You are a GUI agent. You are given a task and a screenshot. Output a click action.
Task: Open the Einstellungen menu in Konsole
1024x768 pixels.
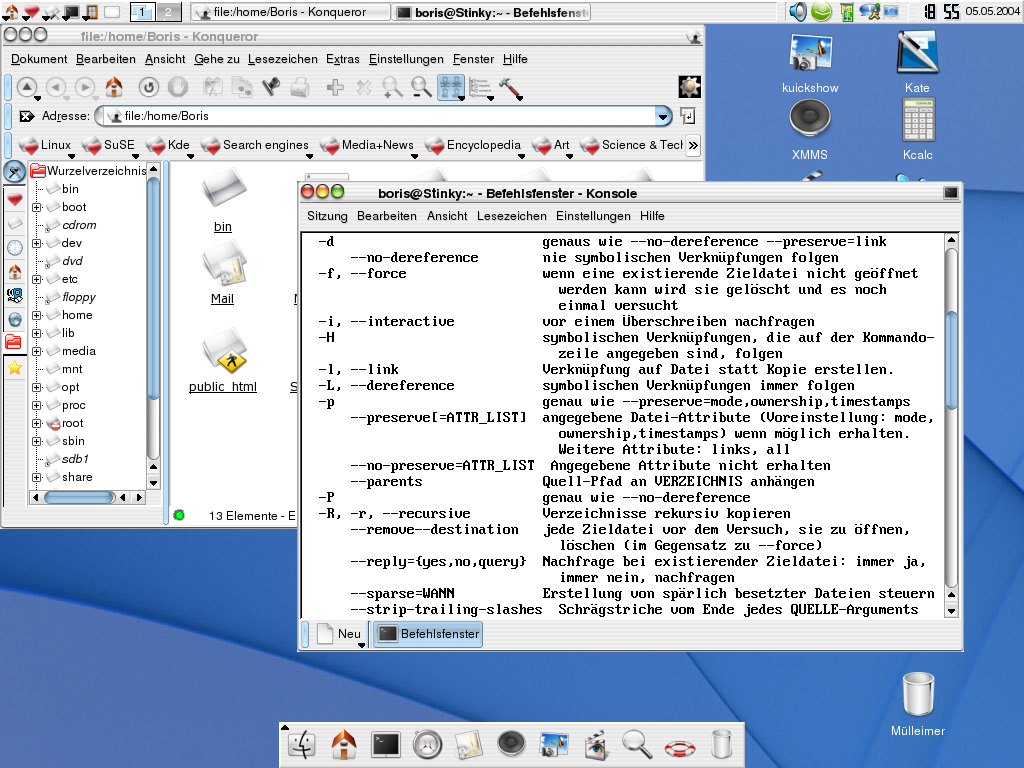593,216
